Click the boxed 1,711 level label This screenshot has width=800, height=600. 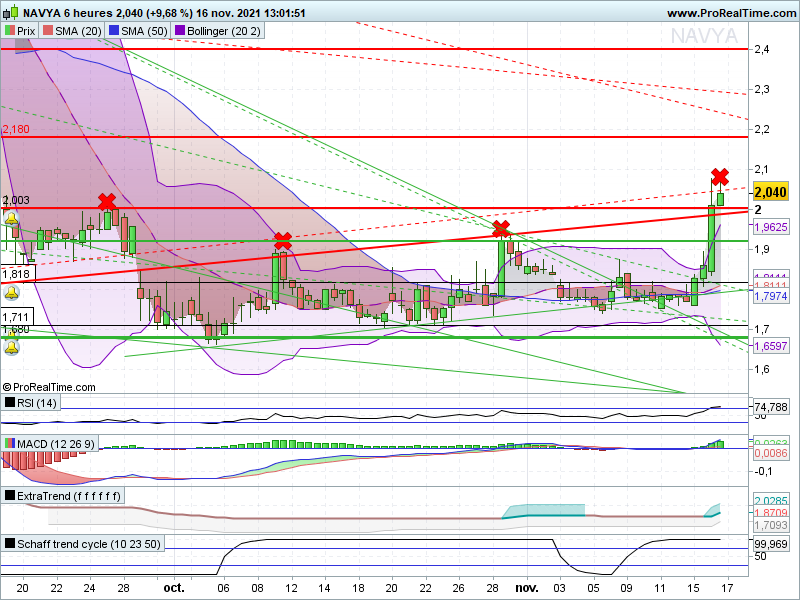click(x=16, y=317)
